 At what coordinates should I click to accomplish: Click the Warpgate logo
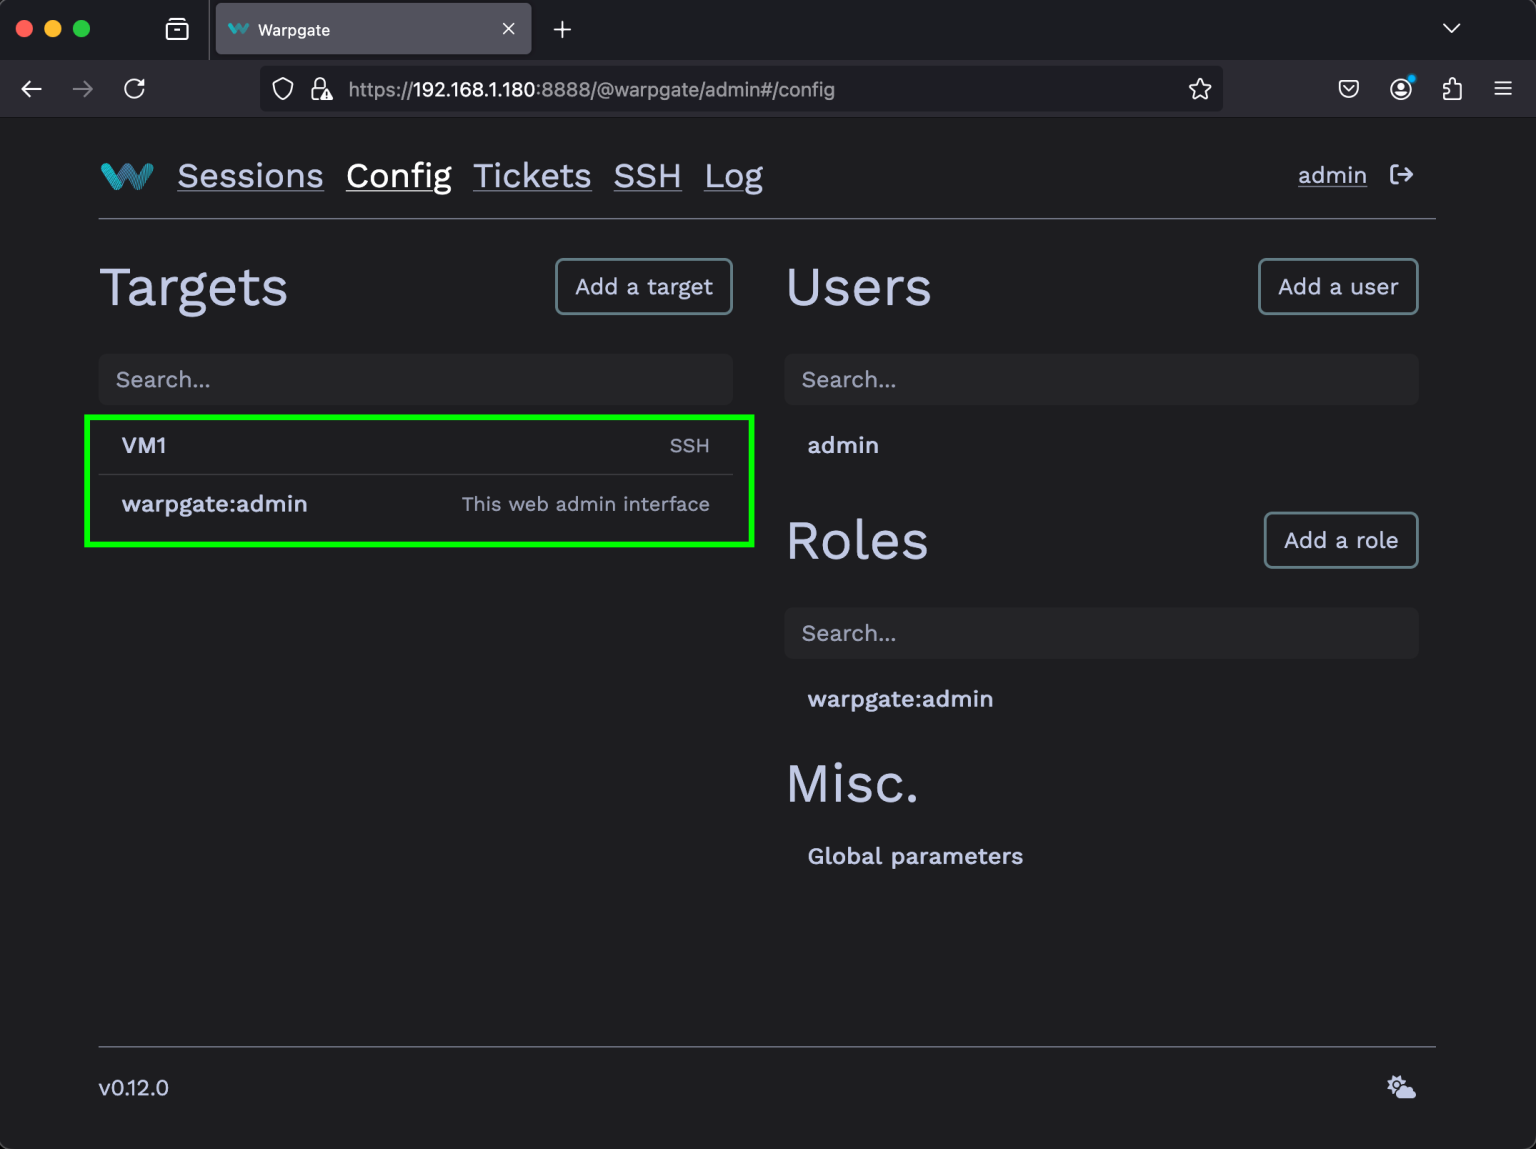click(x=126, y=175)
